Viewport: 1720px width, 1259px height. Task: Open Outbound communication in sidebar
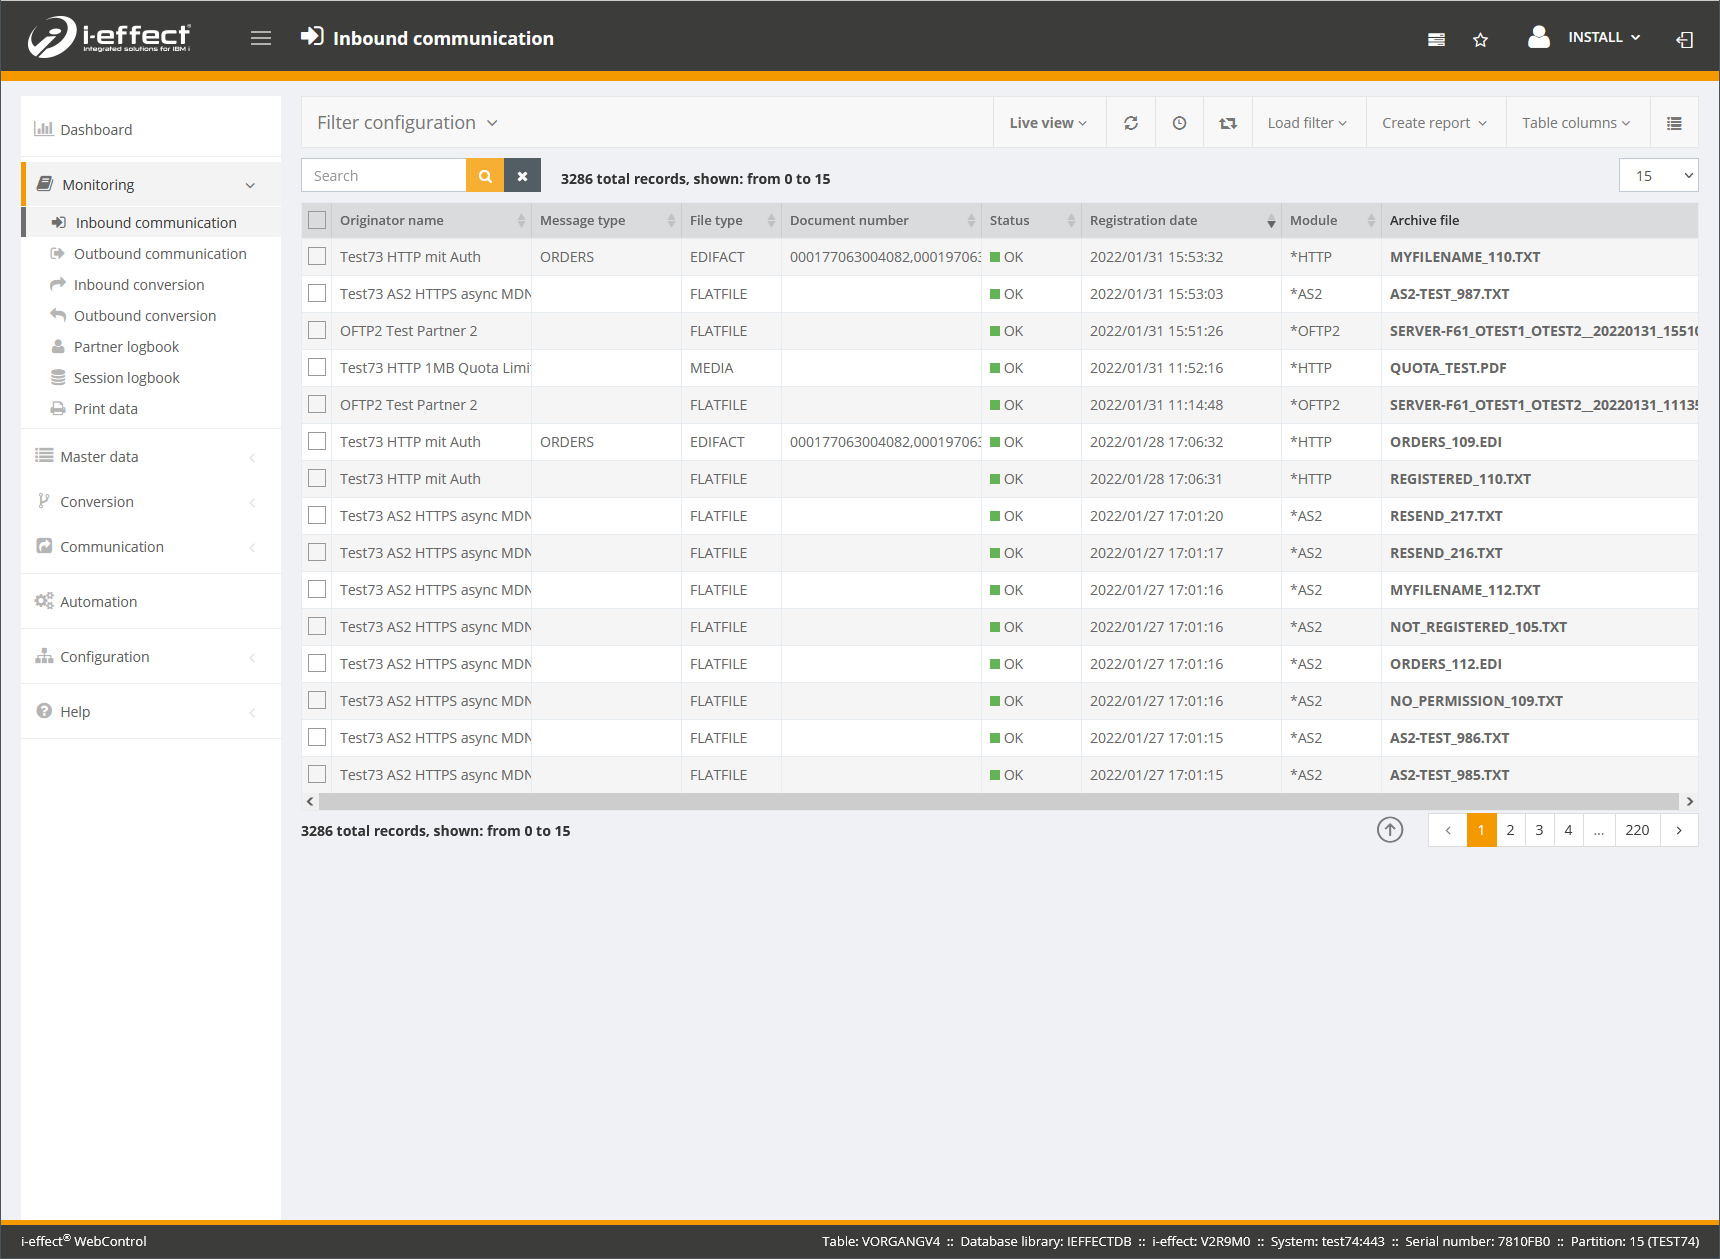point(160,254)
